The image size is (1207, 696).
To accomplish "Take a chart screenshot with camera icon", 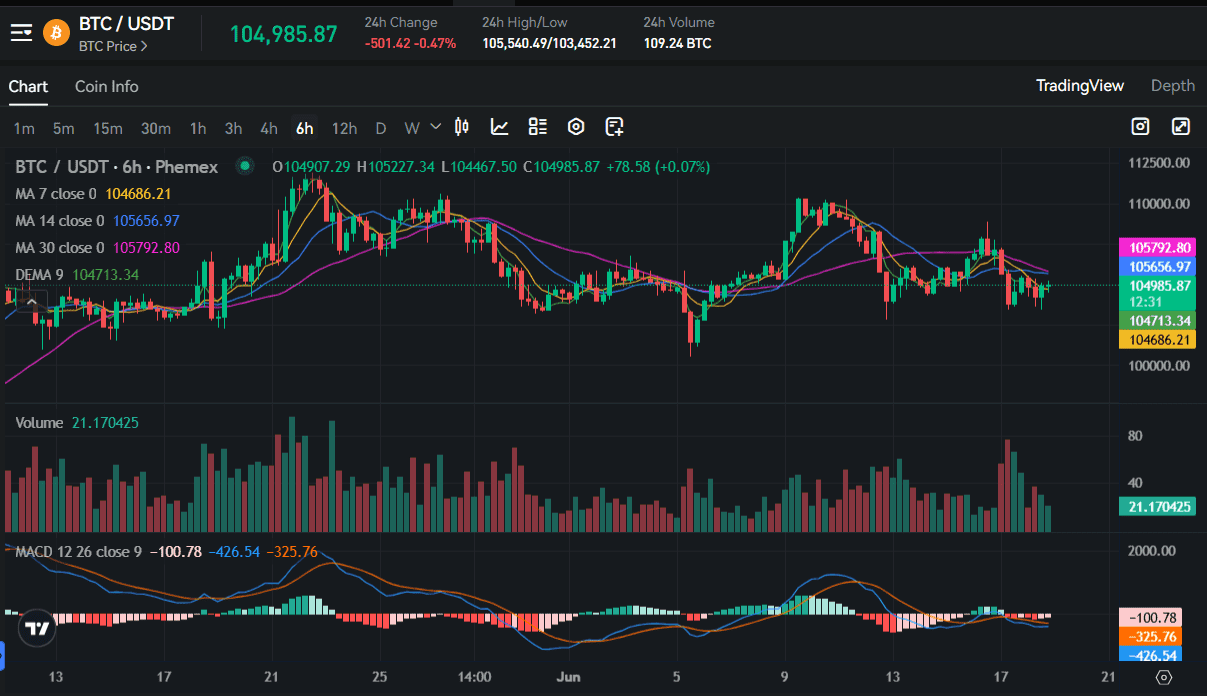I will [1140, 127].
